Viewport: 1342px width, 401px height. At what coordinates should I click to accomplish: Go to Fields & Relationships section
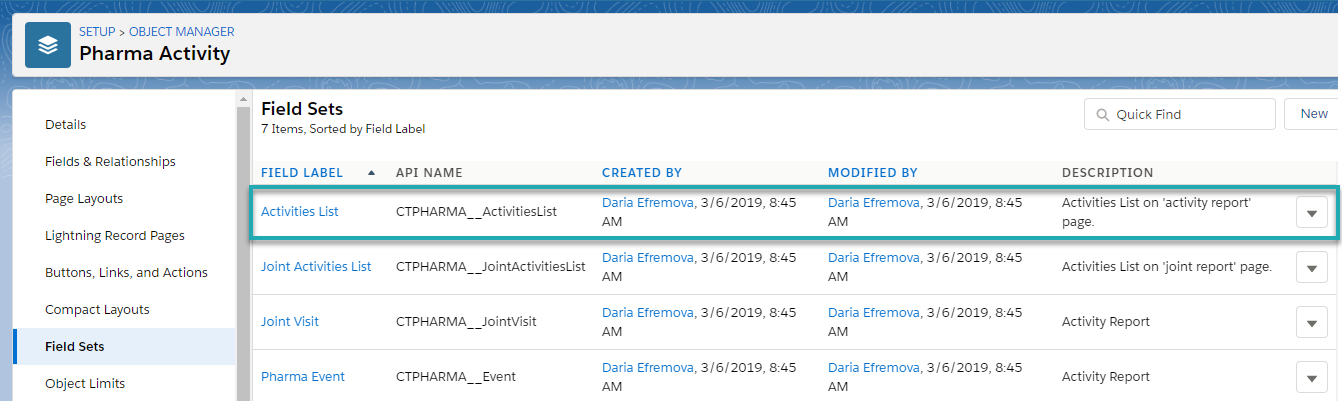click(110, 162)
